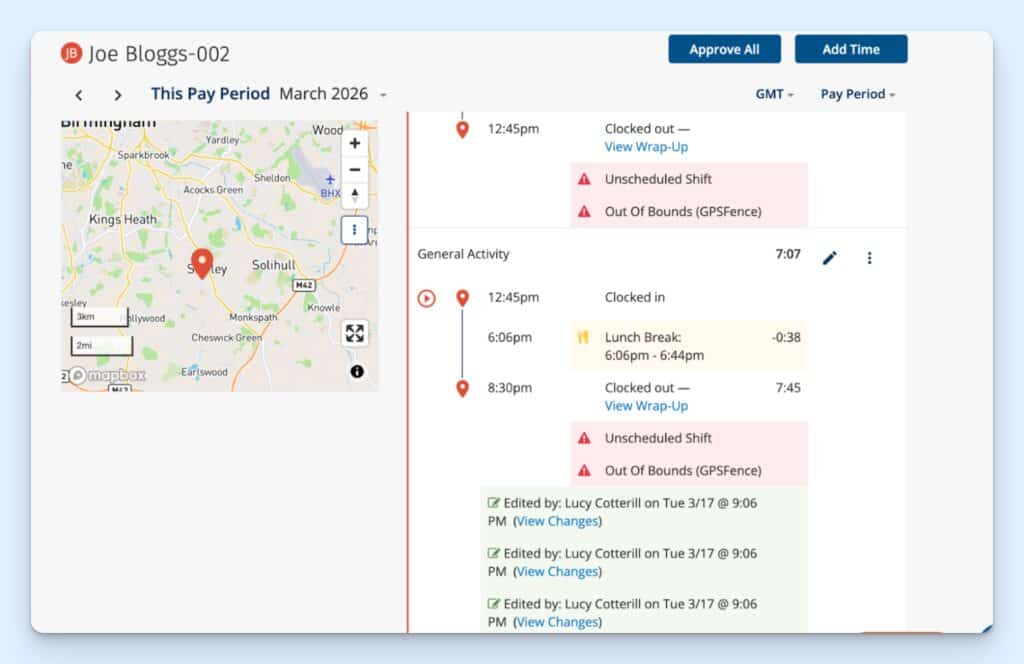Select the pencil edit icon for General Activity
This screenshot has height=664, width=1024.
(829, 257)
